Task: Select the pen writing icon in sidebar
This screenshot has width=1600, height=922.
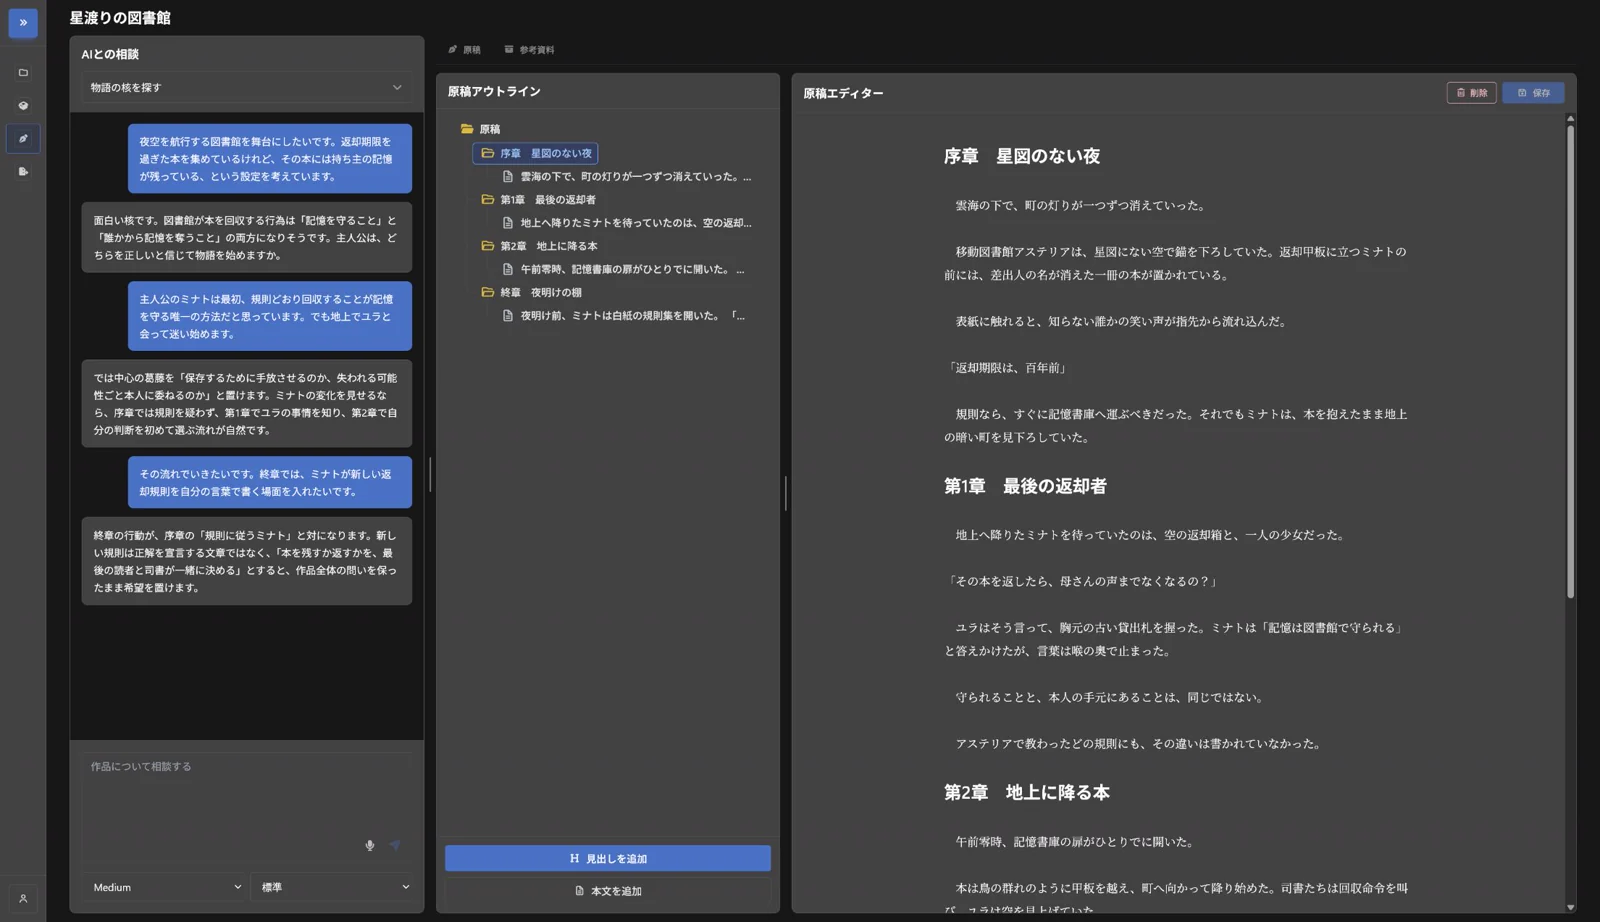Action: (23, 139)
